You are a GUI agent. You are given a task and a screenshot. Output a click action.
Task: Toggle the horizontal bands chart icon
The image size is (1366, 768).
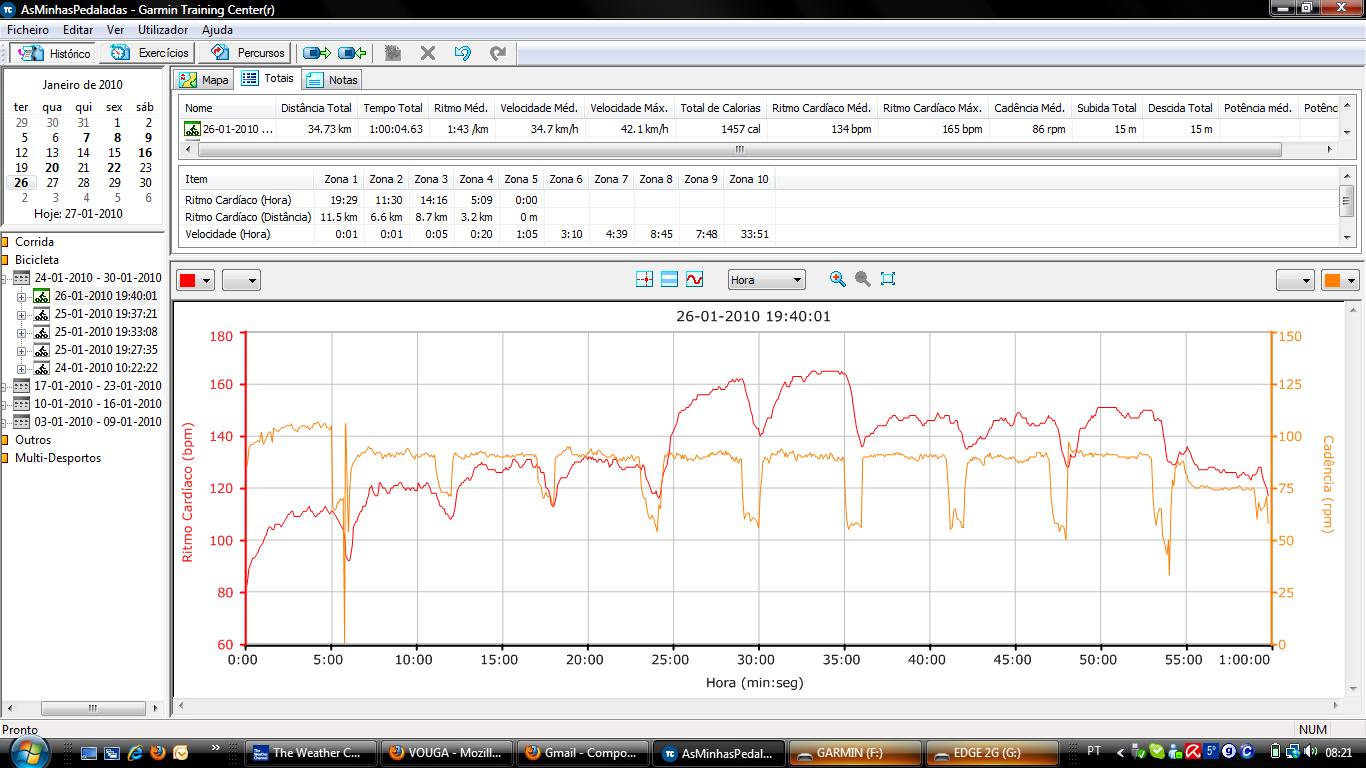[669, 280]
